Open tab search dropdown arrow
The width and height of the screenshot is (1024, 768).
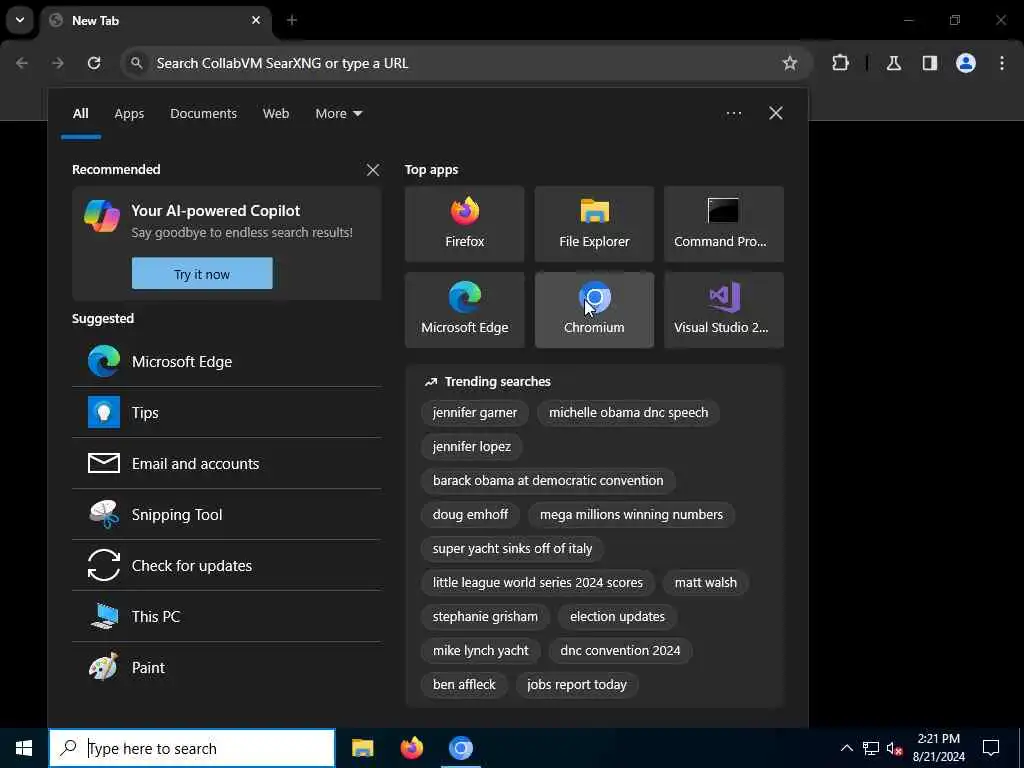tap(20, 20)
